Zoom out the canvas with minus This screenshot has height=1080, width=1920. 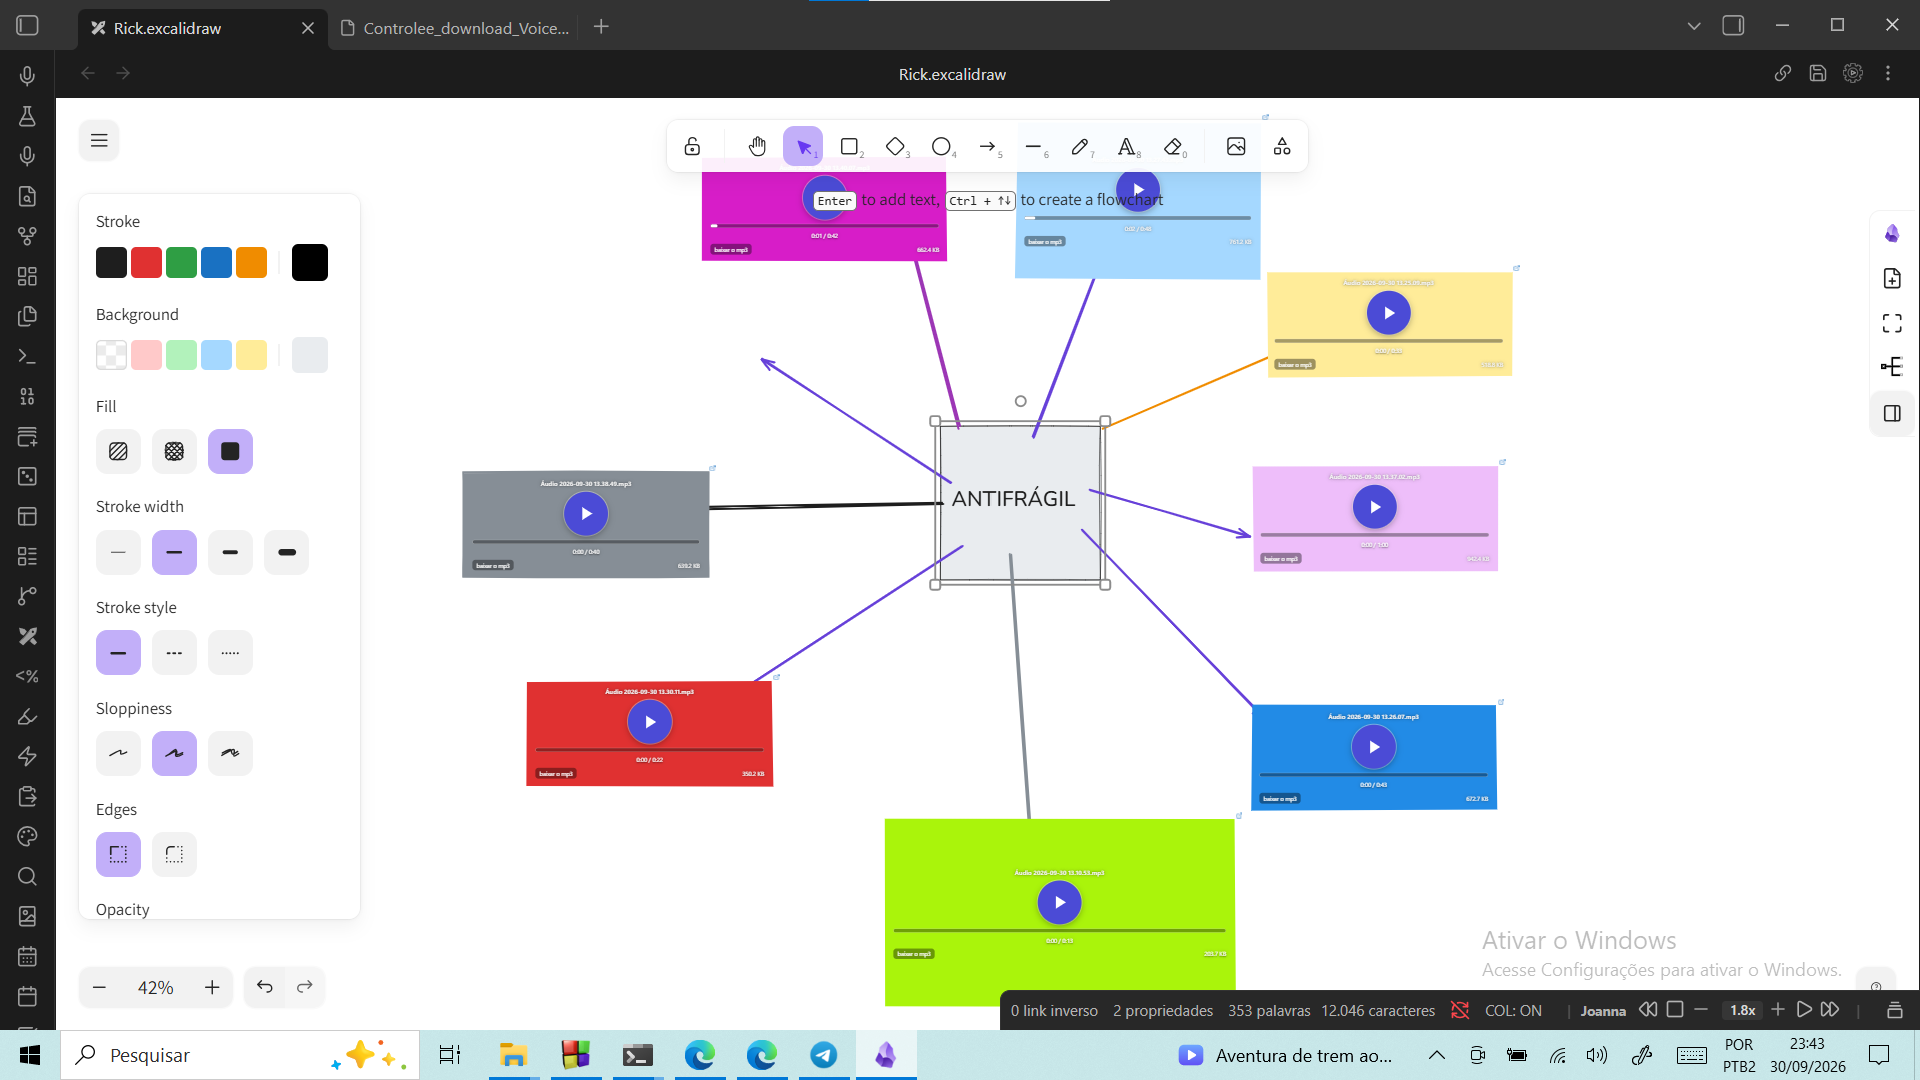coord(99,987)
